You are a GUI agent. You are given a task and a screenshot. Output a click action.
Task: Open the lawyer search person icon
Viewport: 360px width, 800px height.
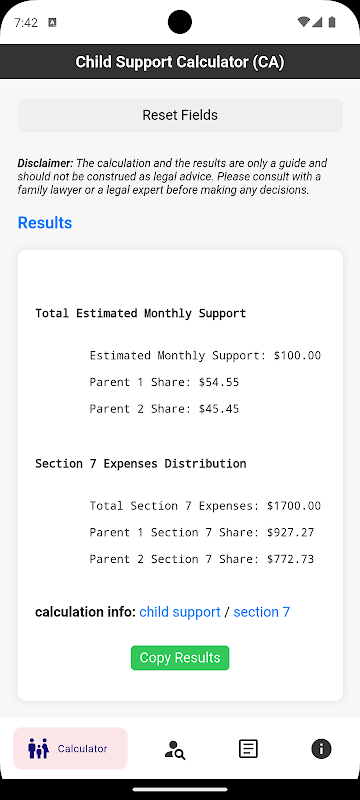[175, 749]
